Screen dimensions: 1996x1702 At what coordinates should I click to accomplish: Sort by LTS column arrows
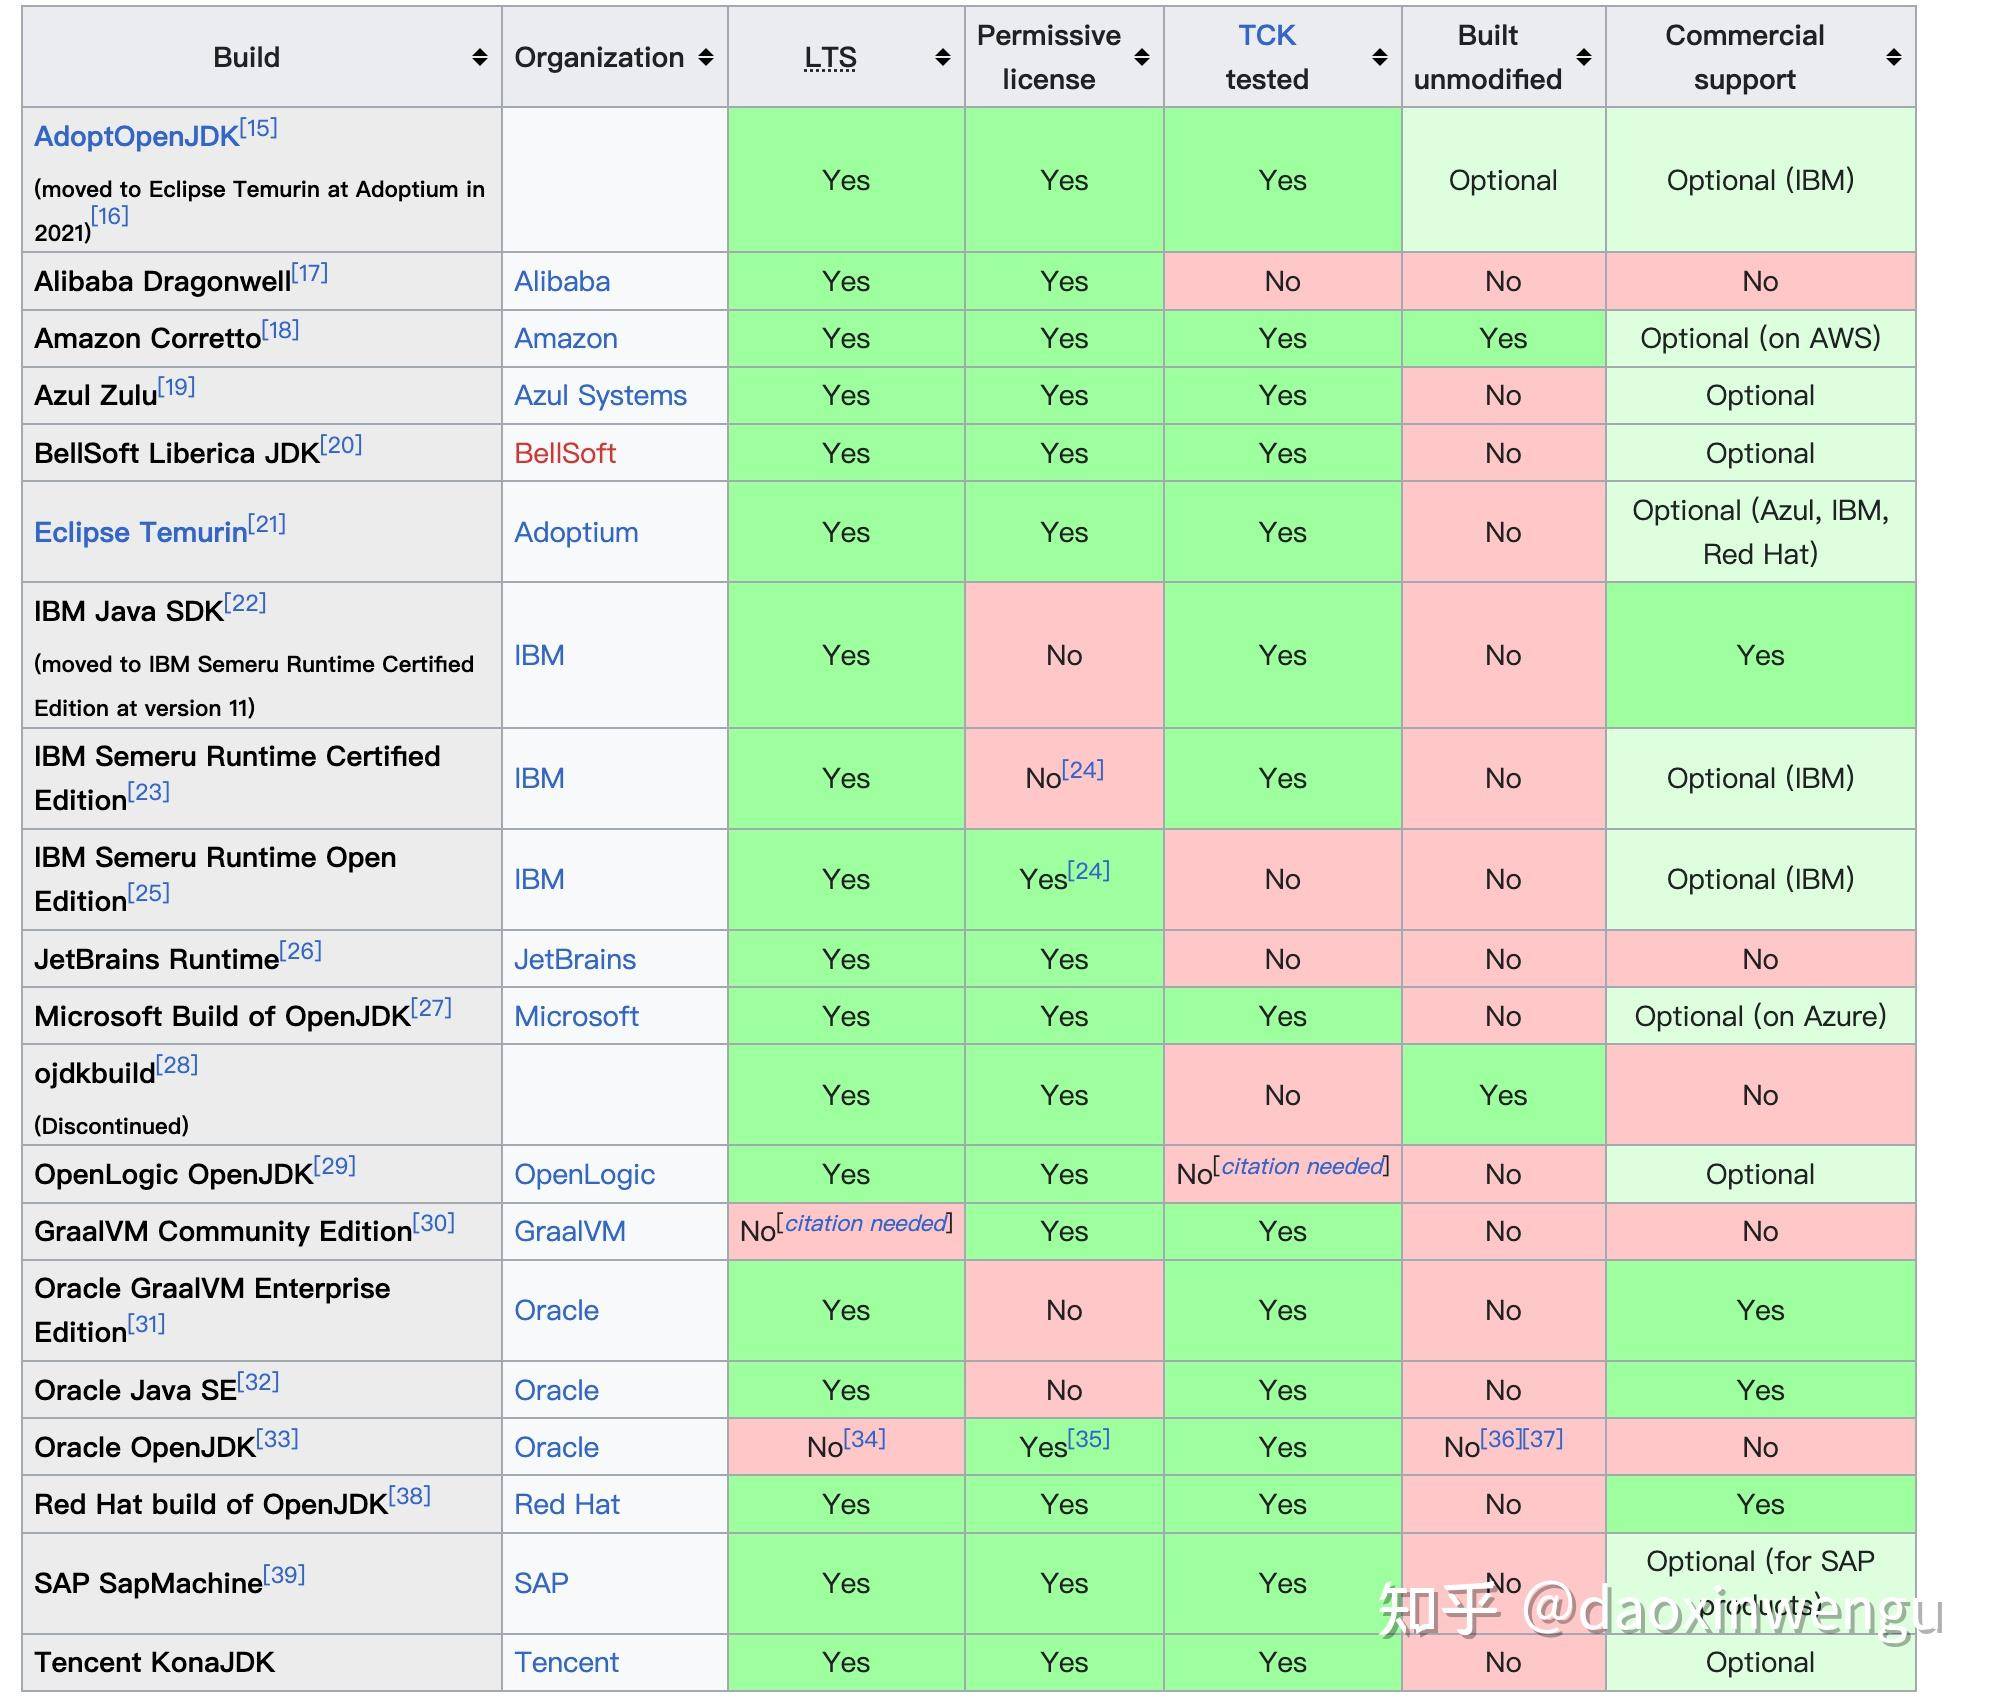coord(942,58)
